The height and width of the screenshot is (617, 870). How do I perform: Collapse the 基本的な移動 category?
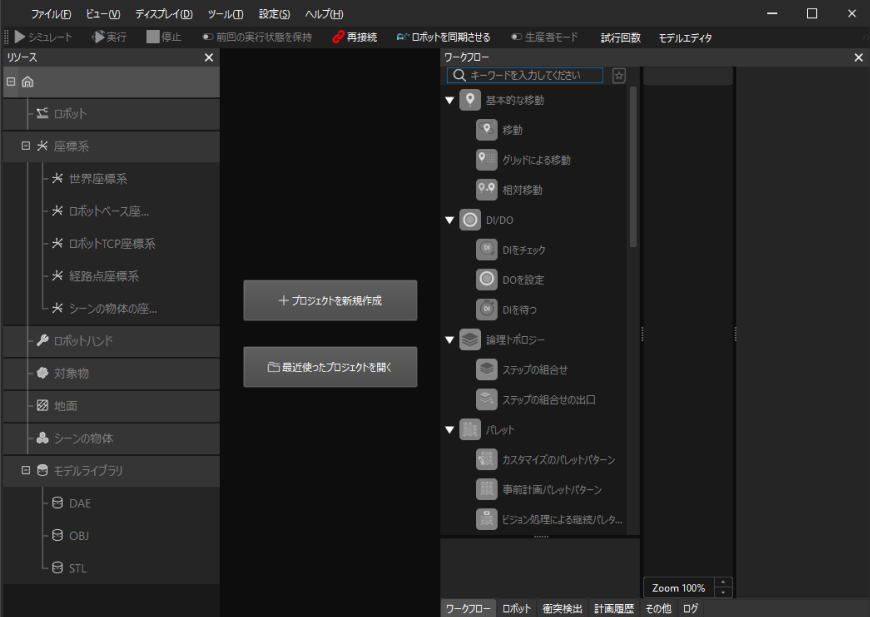pos(450,100)
